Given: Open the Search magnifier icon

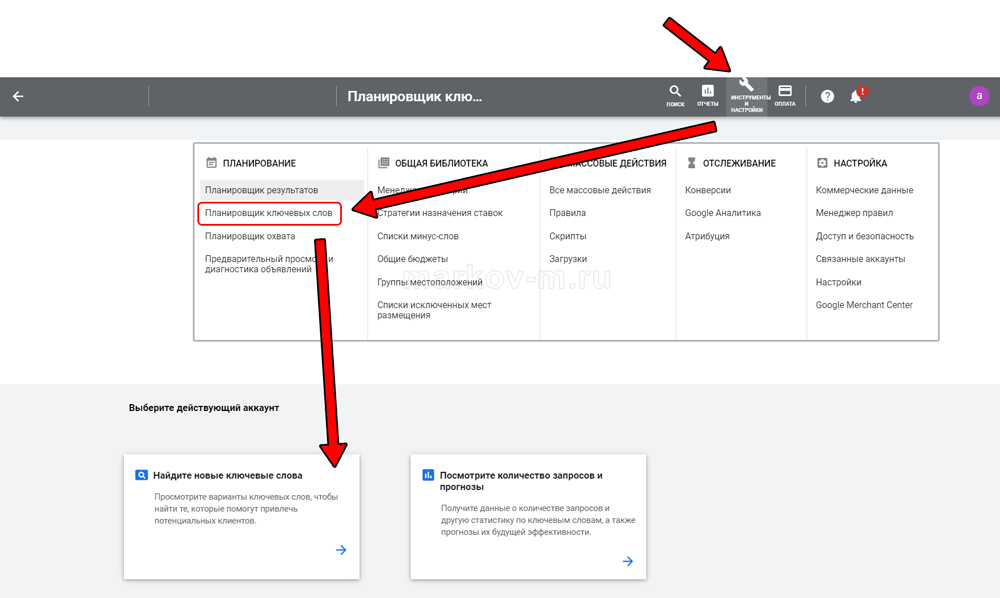Looking at the screenshot, I should point(675,94).
